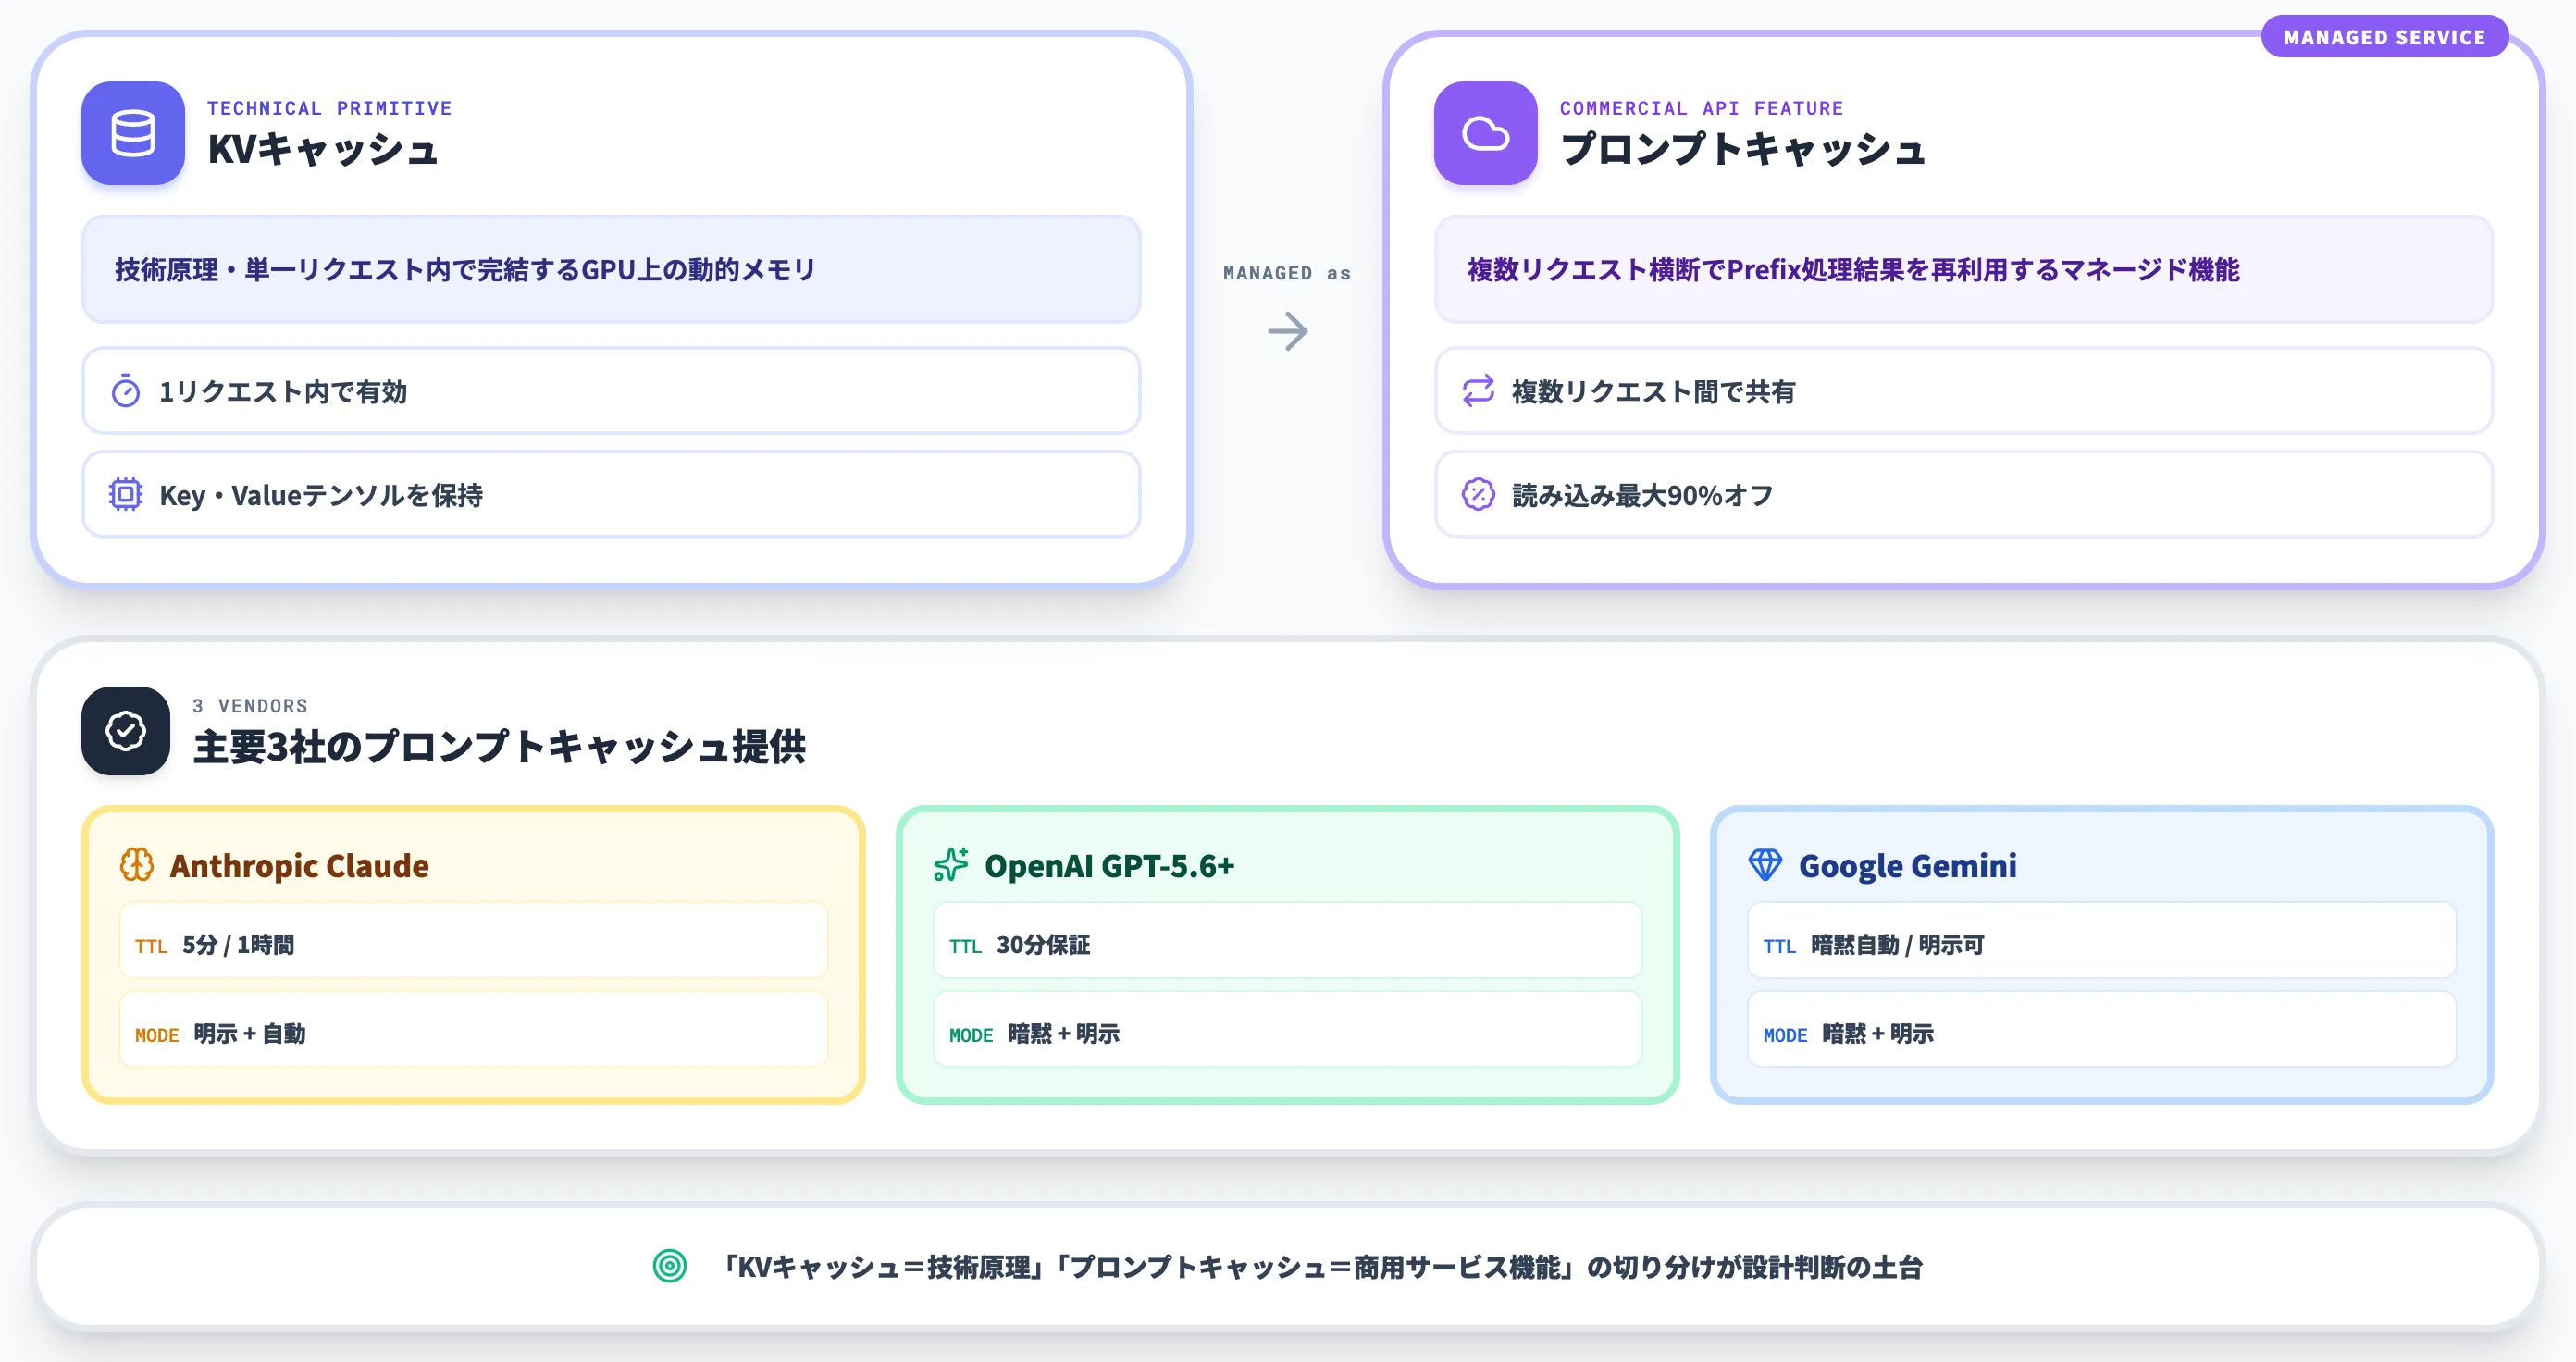The image size is (2576, 1362).
Task: Click the 1リクエスト内で有効 row
Action: tap(611, 391)
